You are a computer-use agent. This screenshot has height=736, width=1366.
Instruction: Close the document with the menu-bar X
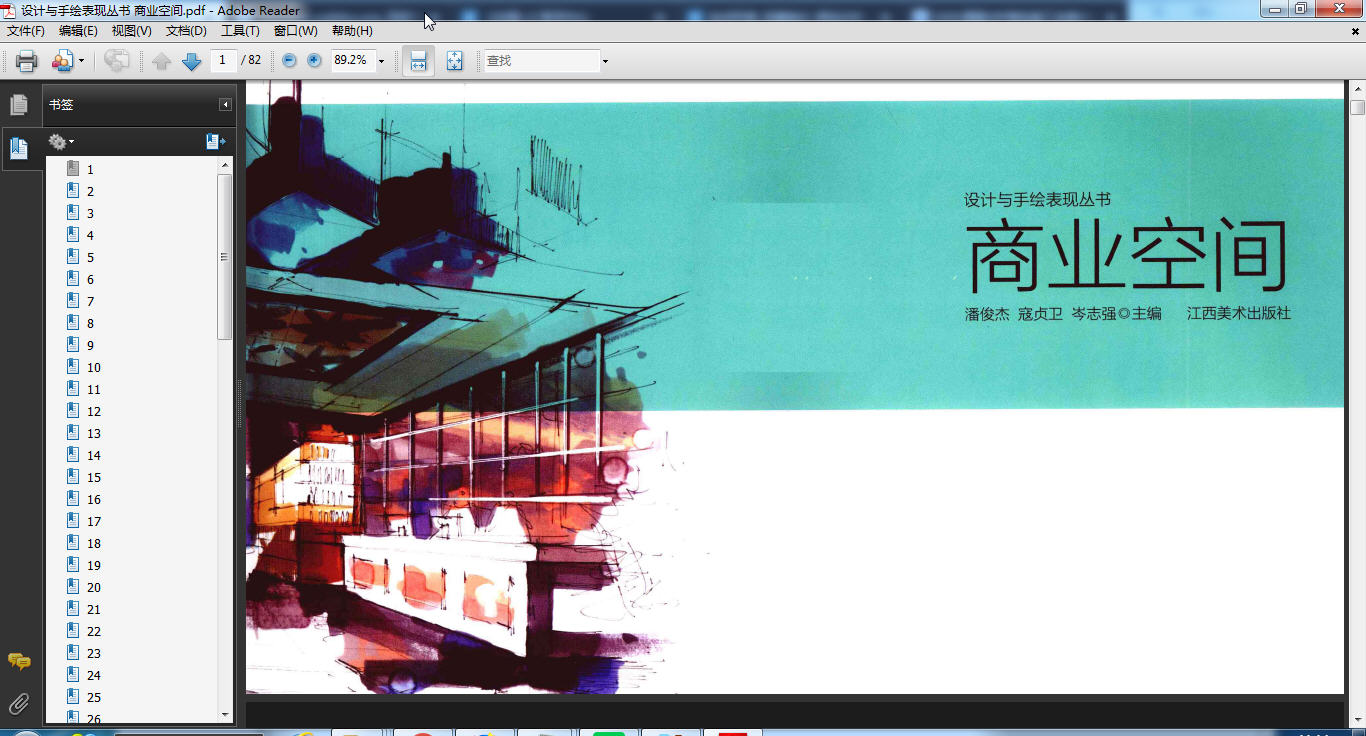tap(1355, 31)
